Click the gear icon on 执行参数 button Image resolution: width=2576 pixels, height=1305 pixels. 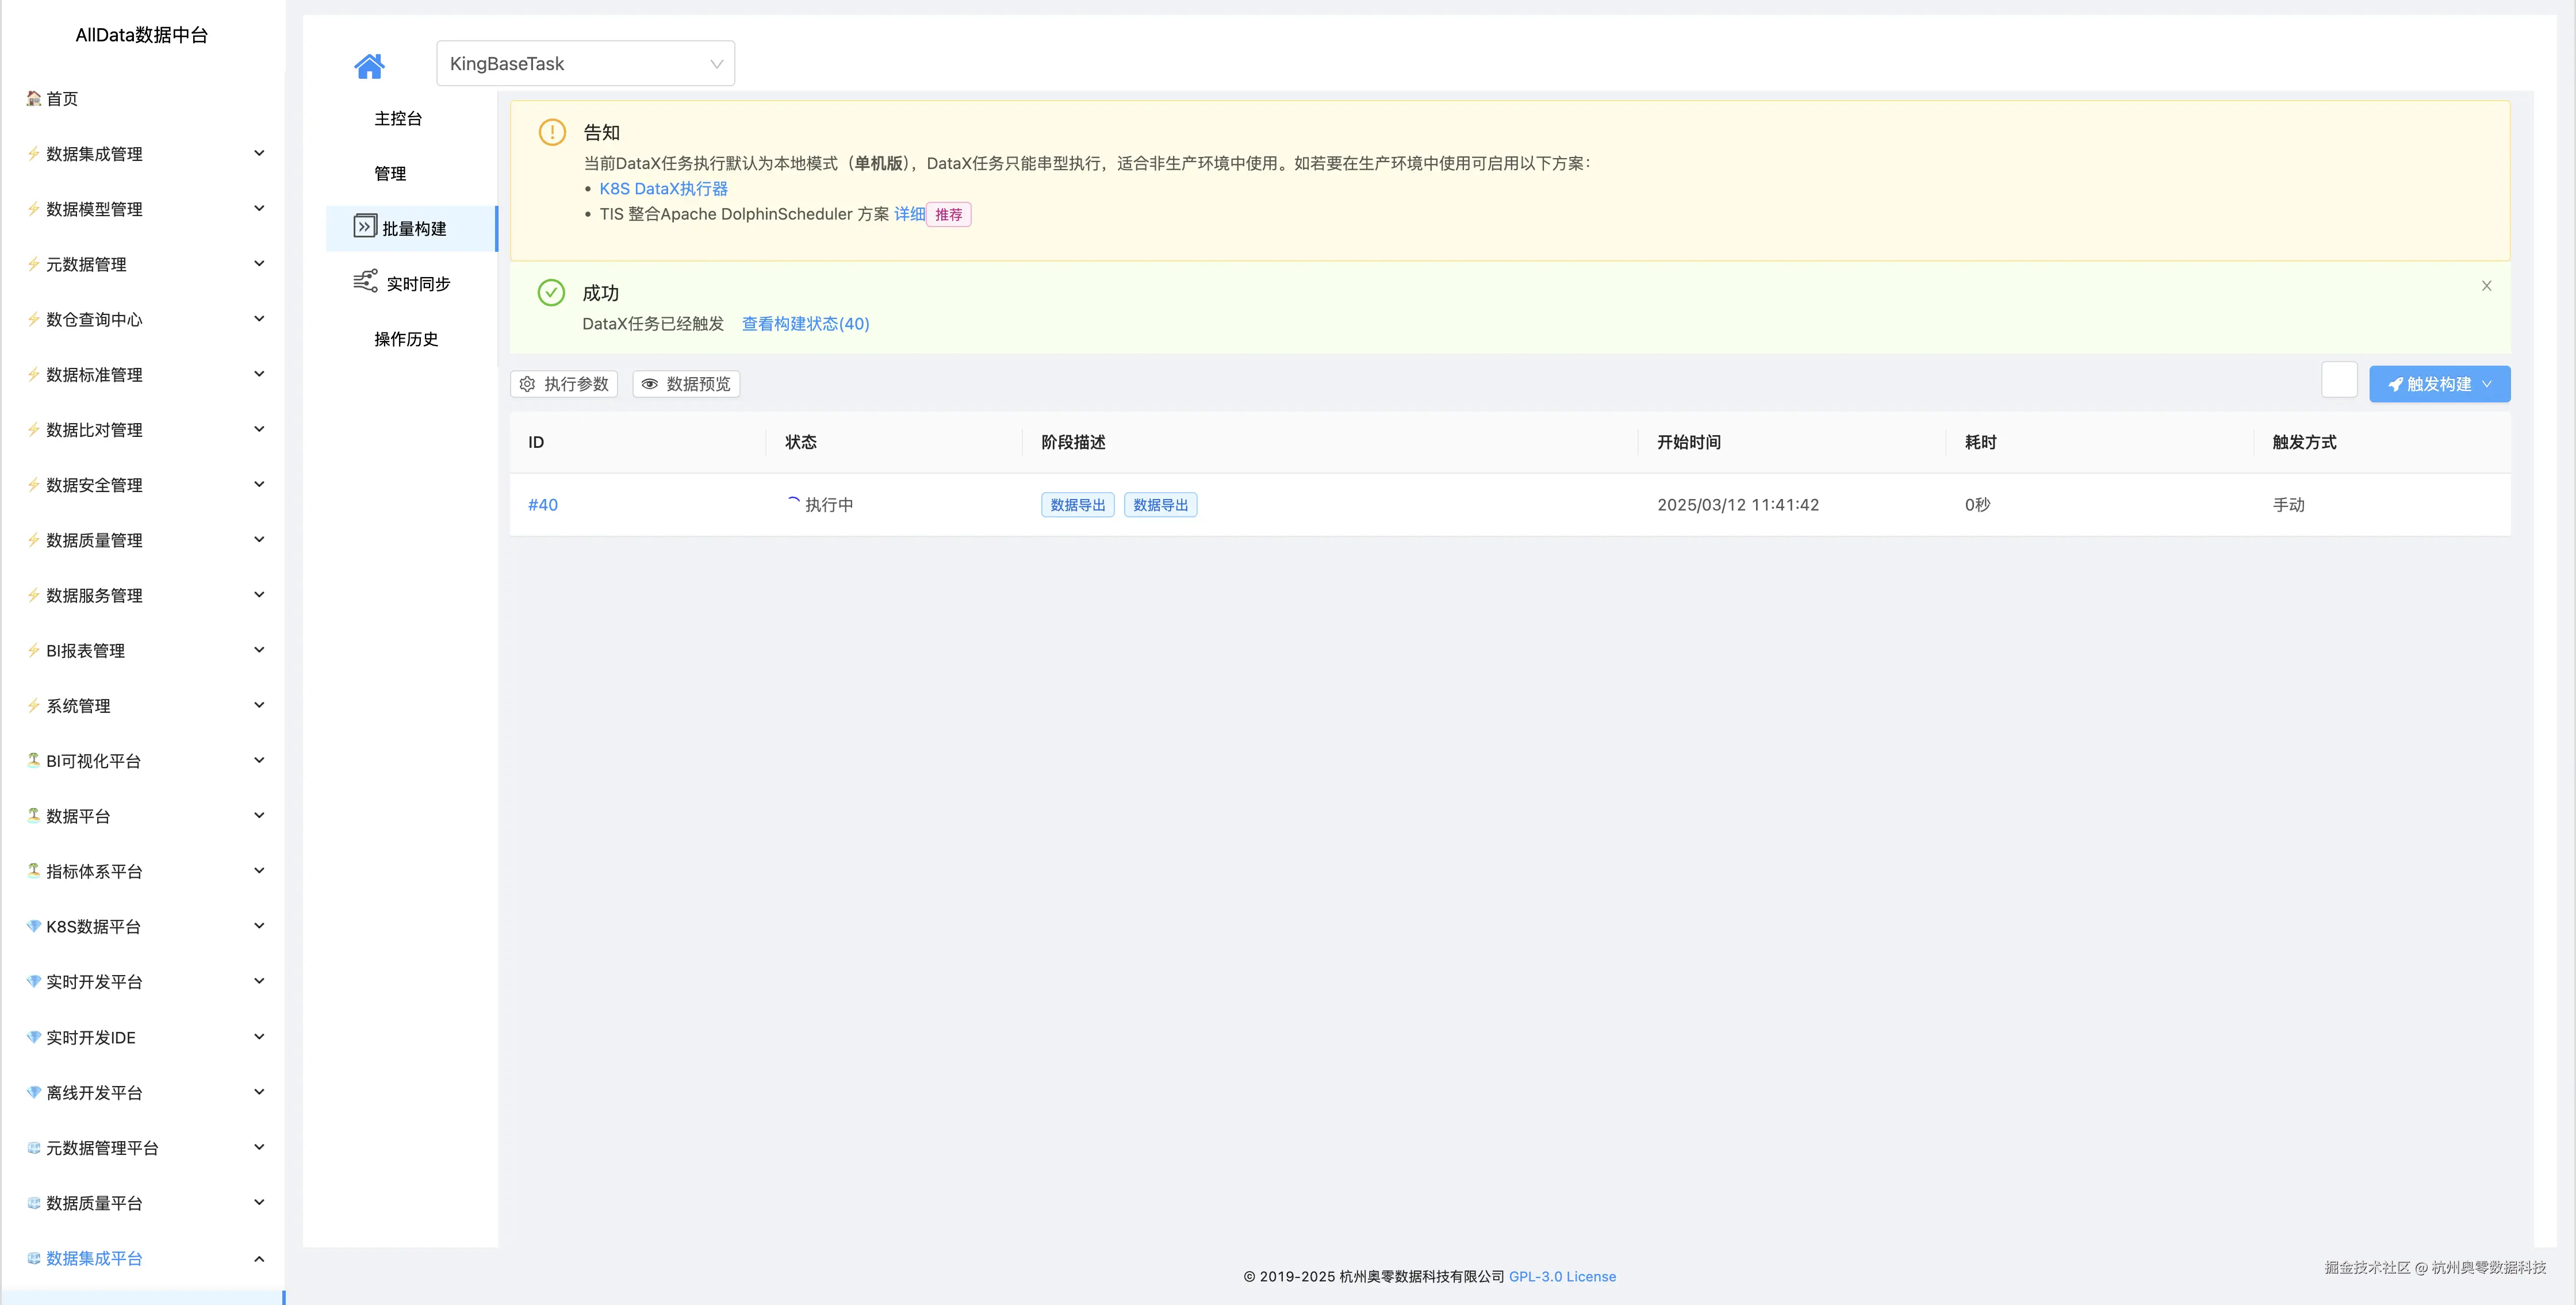(527, 383)
